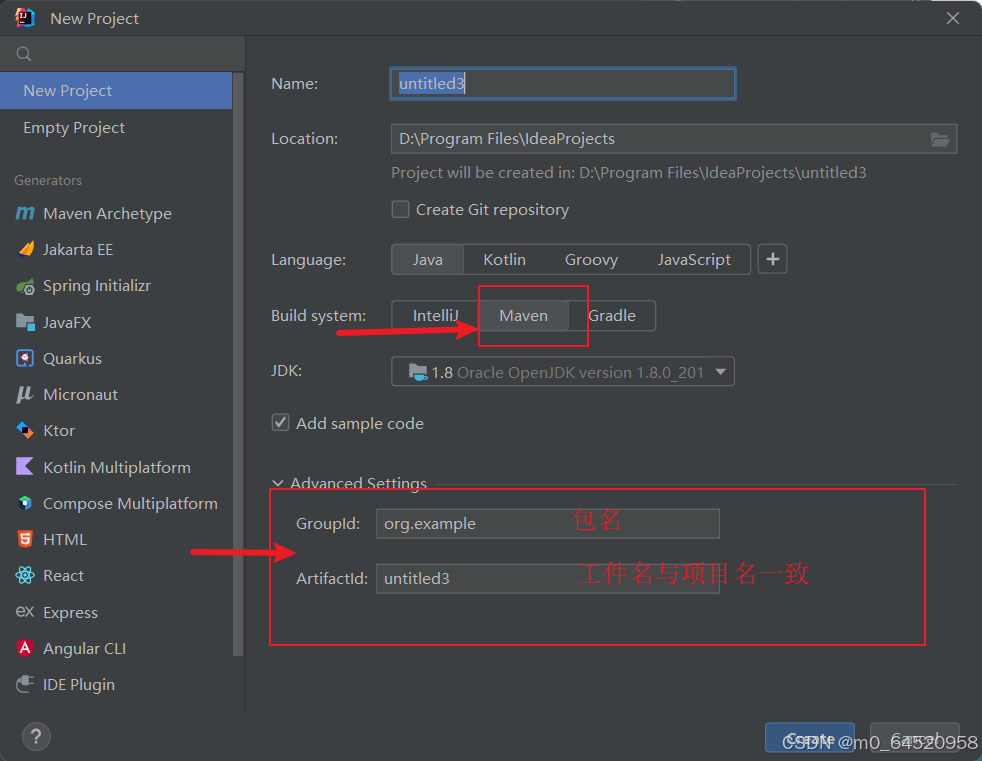Image resolution: width=982 pixels, height=761 pixels.
Task: Select the Quarkus generator icon
Action: (25, 358)
